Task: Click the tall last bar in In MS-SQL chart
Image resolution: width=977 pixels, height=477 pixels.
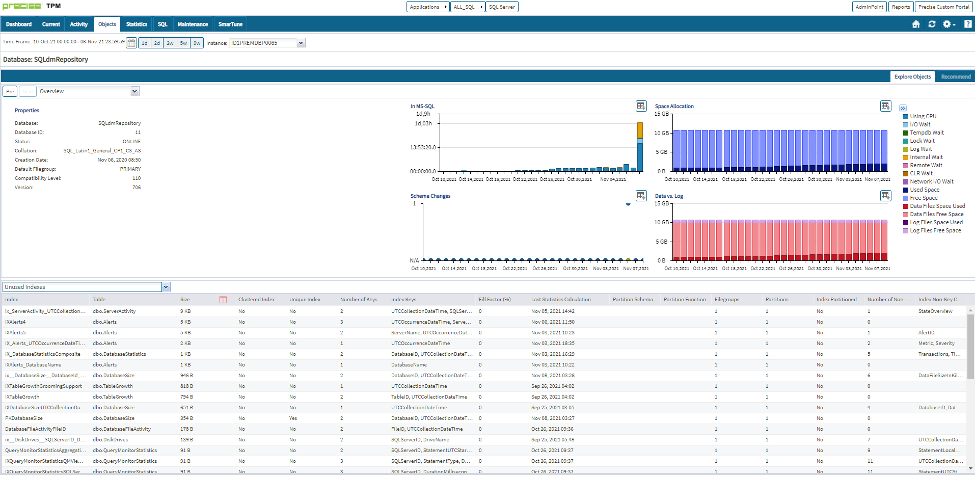Action: click(640, 146)
